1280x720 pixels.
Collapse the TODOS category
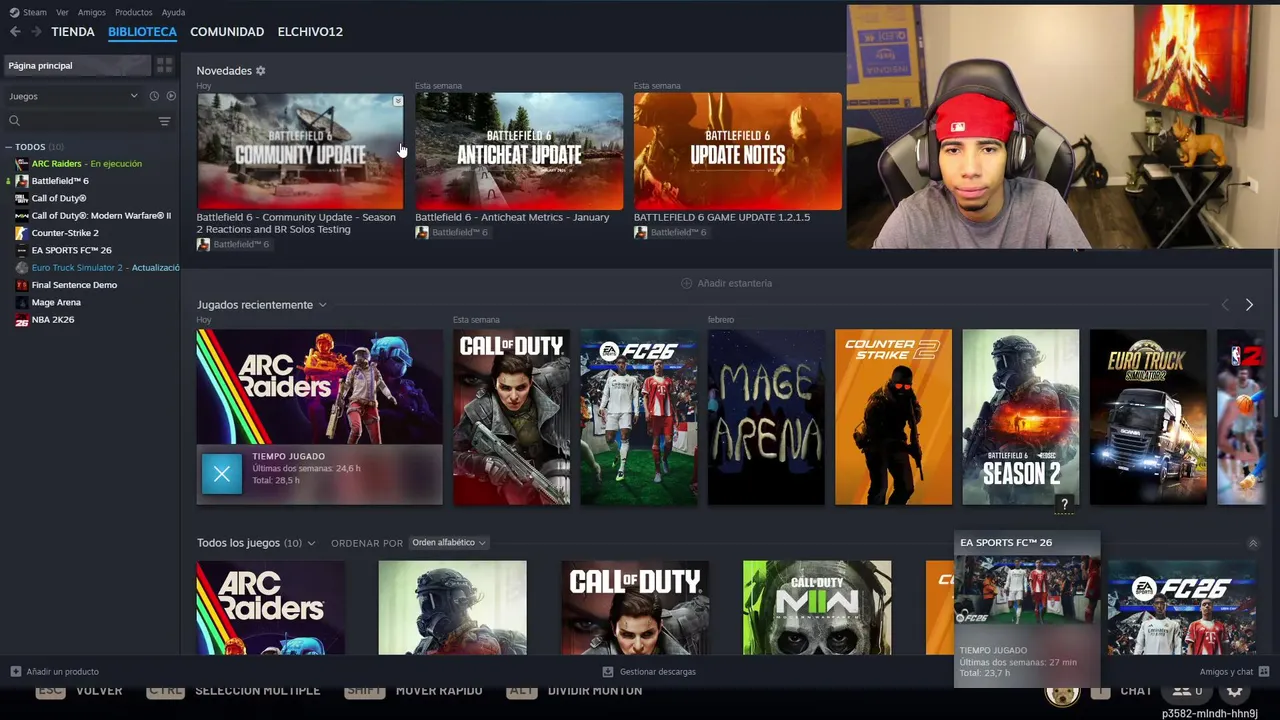9,147
